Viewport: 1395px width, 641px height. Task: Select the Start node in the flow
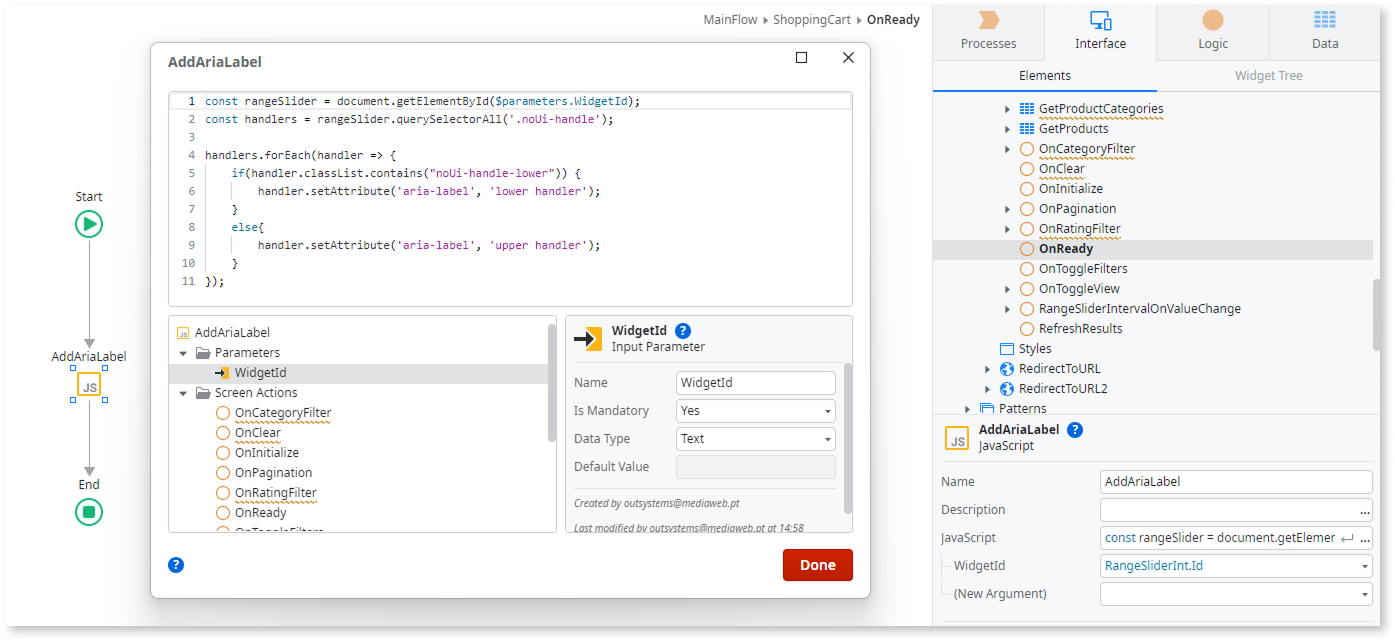pos(89,224)
